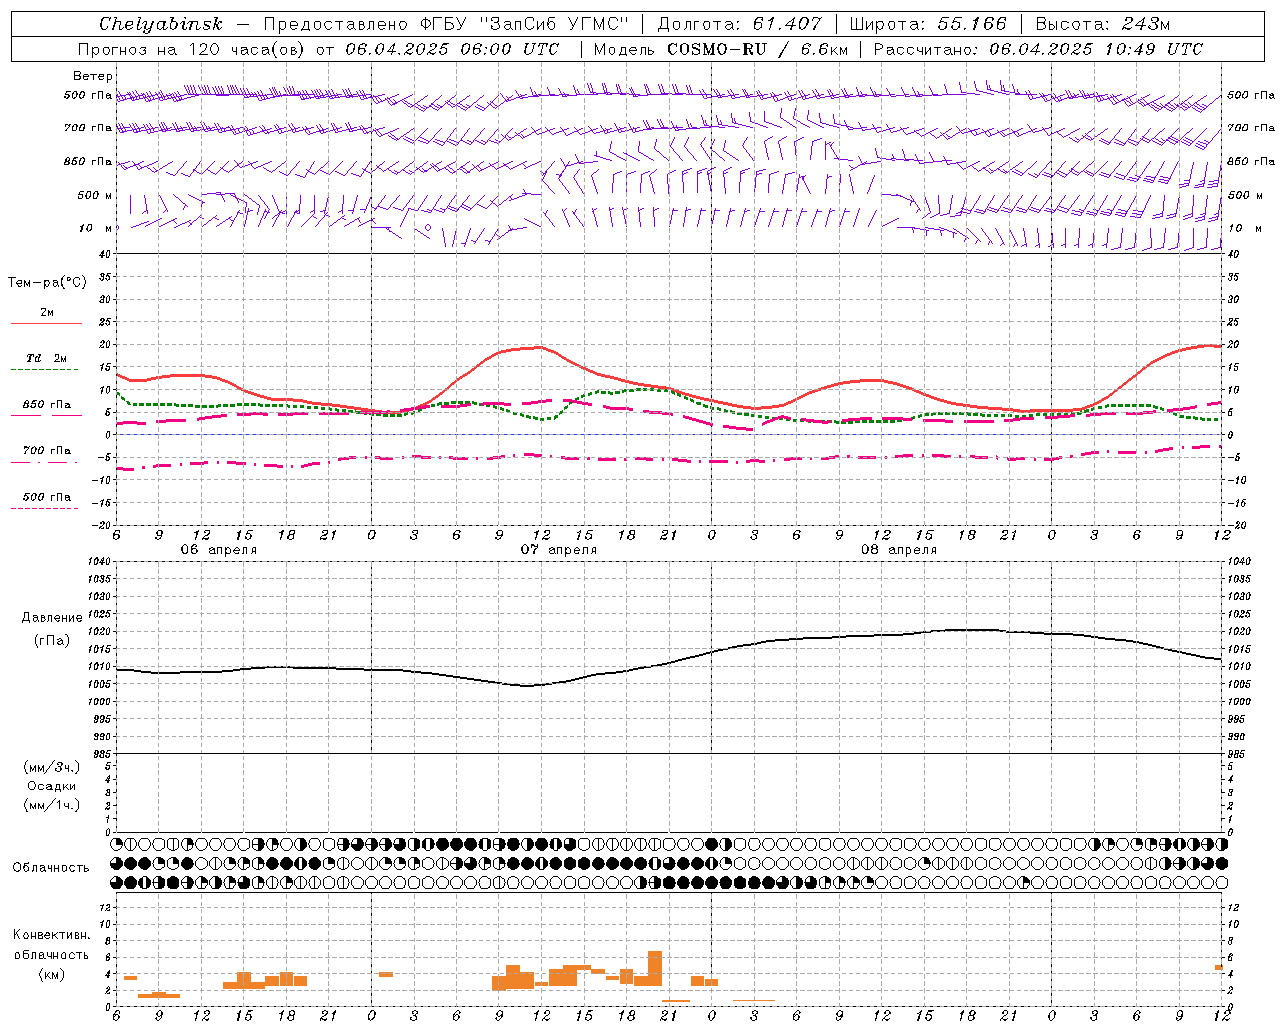1280x1024 pixels.
Task: Click the "(км)" unit under convective label
Action: (52, 974)
